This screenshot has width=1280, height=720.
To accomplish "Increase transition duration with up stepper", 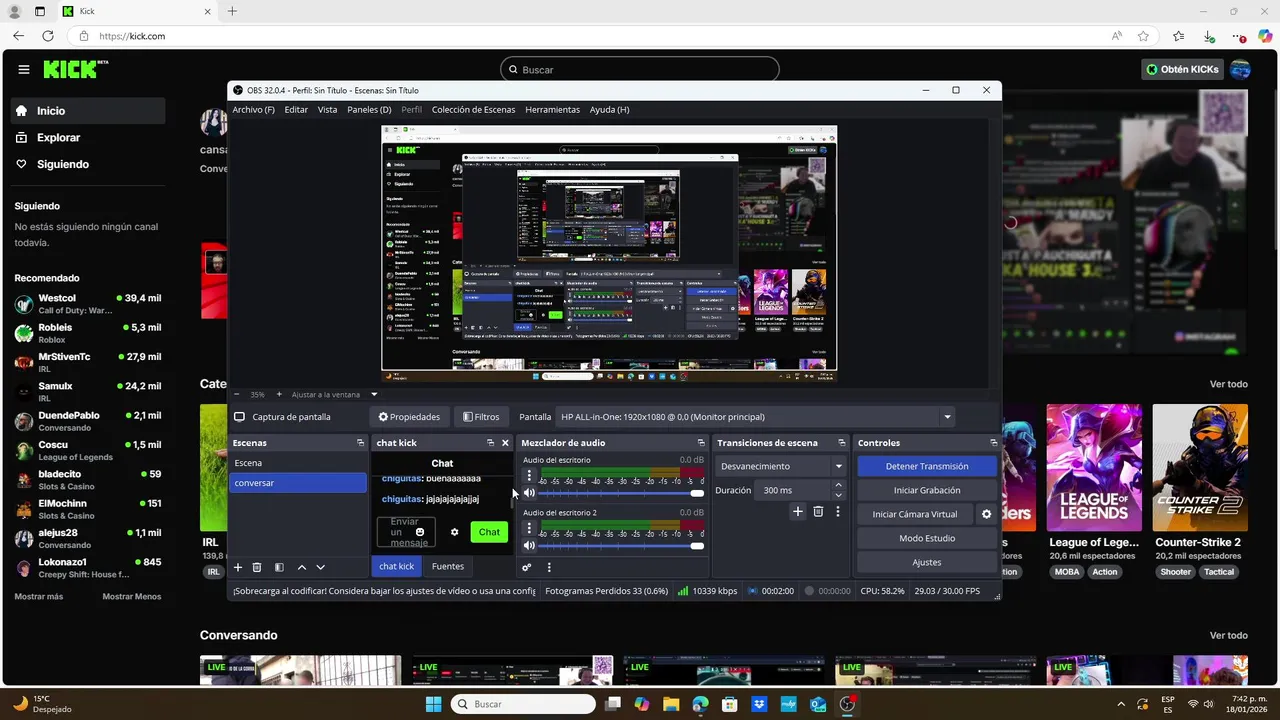I will point(838,486).
